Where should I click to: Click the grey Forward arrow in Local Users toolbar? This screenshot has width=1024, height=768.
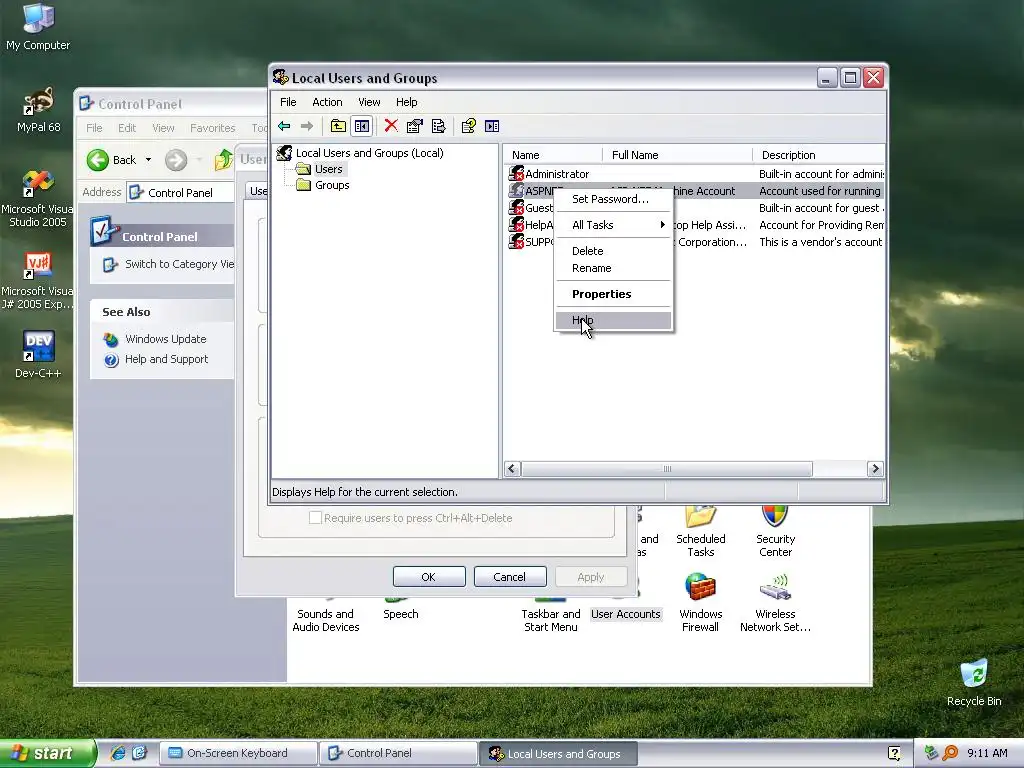pyautogui.click(x=307, y=126)
